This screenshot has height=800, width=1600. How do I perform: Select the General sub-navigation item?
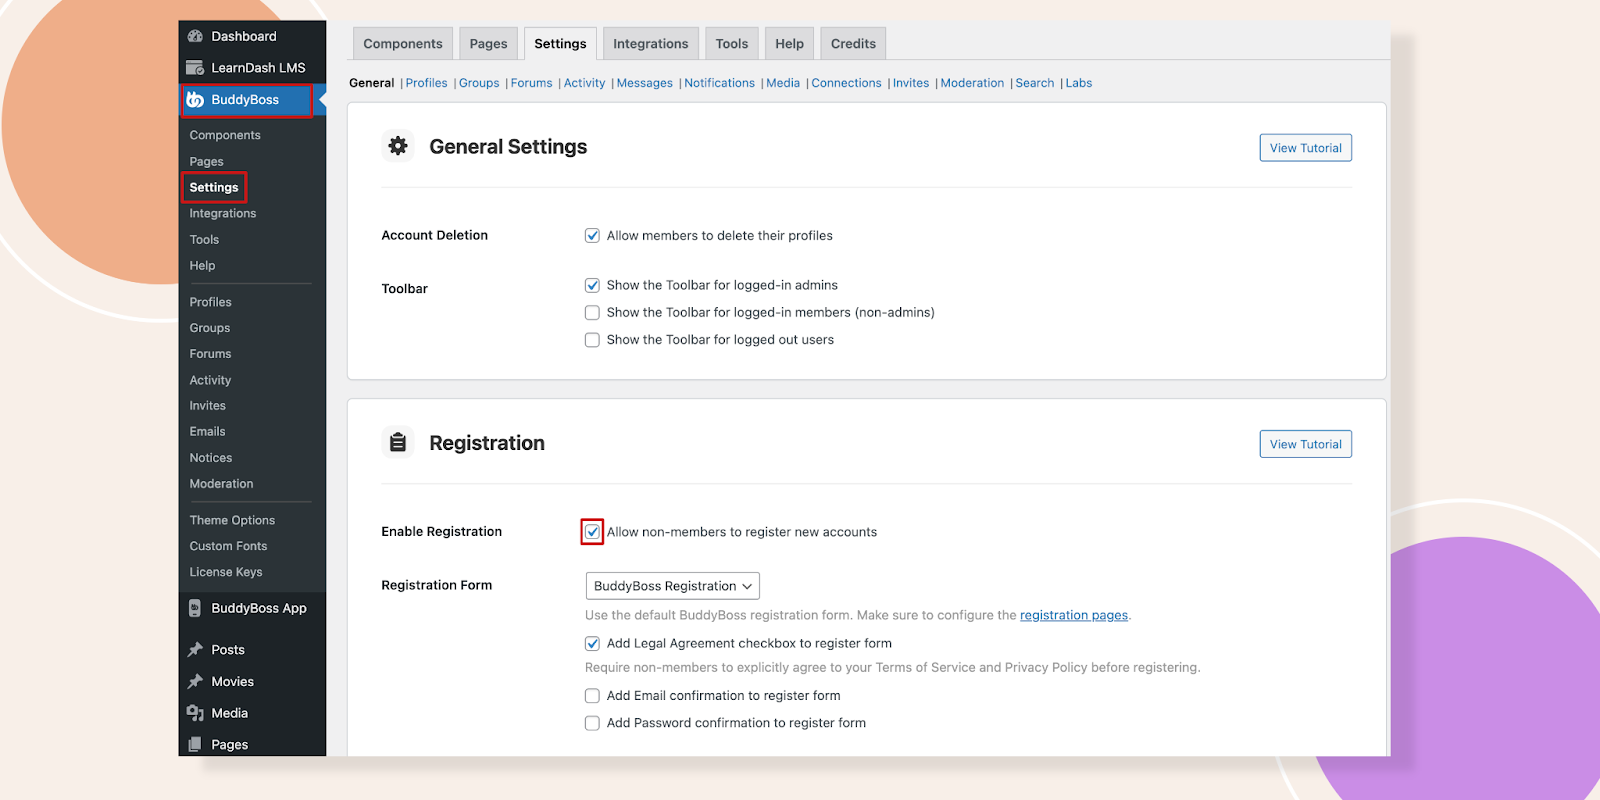[x=371, y=83]
